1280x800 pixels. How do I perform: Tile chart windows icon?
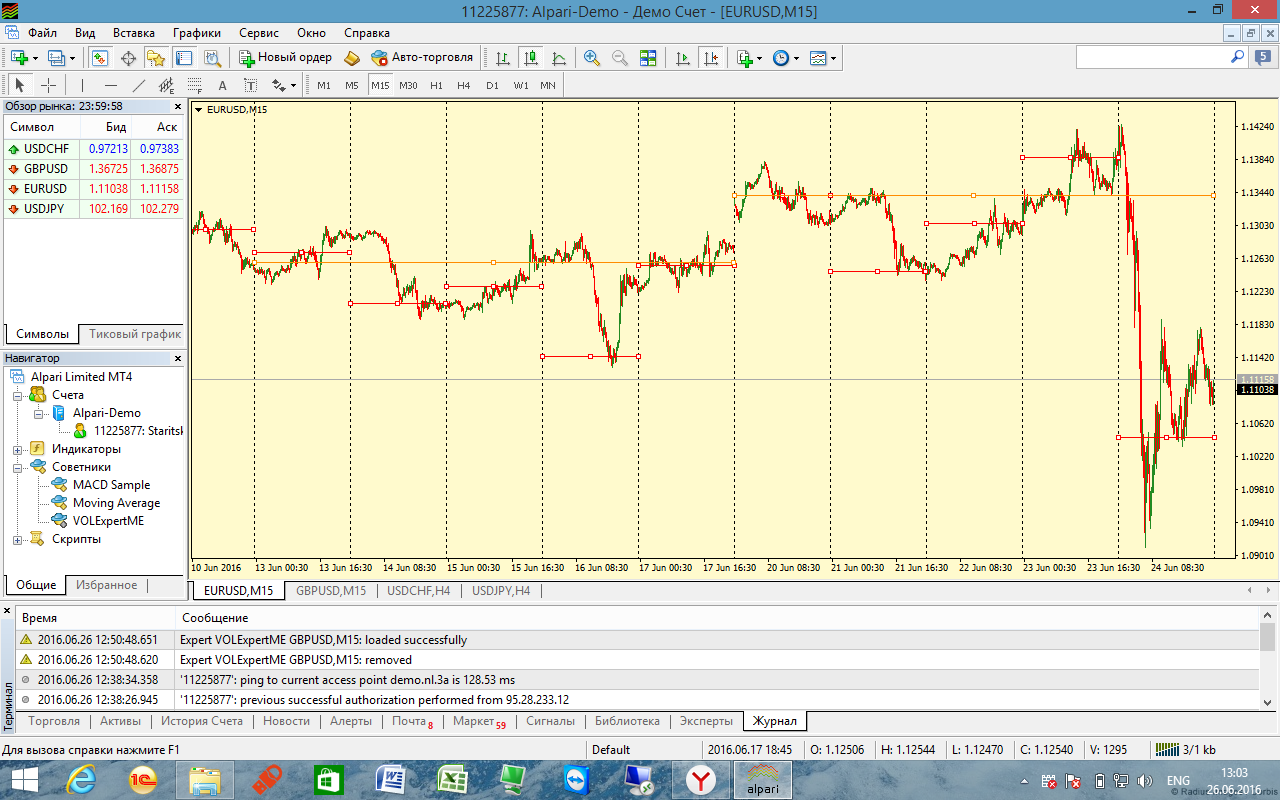(648, 58)
